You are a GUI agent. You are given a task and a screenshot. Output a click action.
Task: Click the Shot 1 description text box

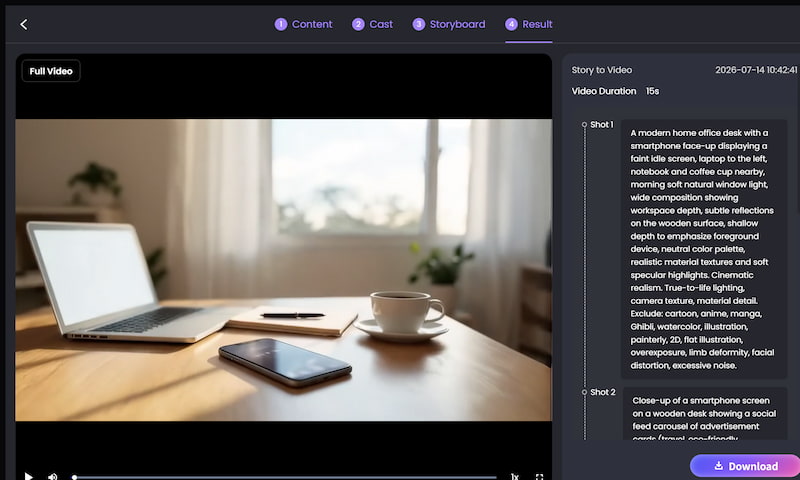click(704, 249)
